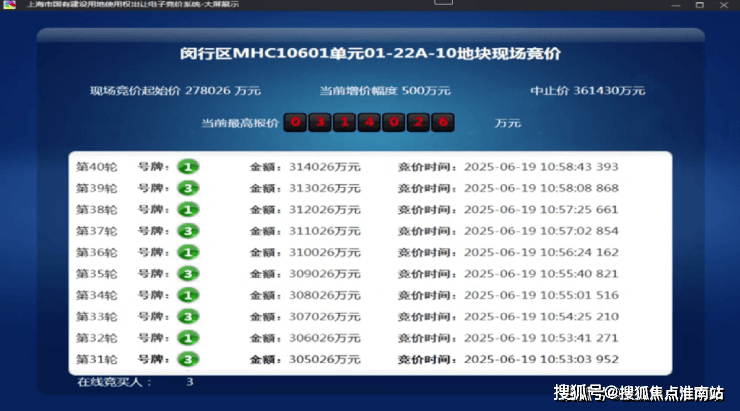Click the amount 311026万元
Viewport: 740px width, 411px height.
325,231
